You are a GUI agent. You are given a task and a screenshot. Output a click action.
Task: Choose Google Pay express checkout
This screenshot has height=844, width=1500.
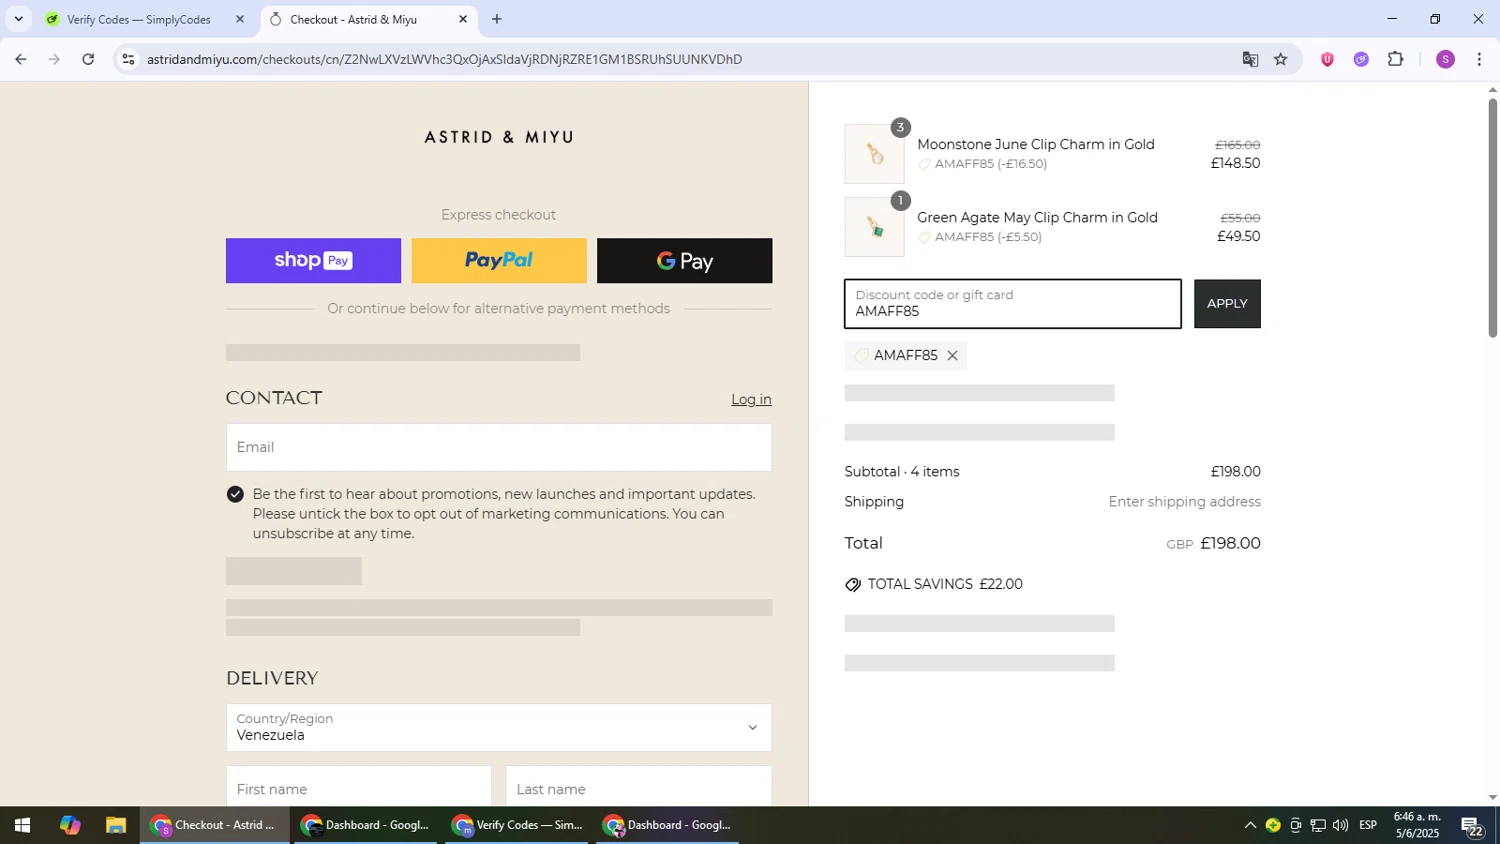pos(685,261)
